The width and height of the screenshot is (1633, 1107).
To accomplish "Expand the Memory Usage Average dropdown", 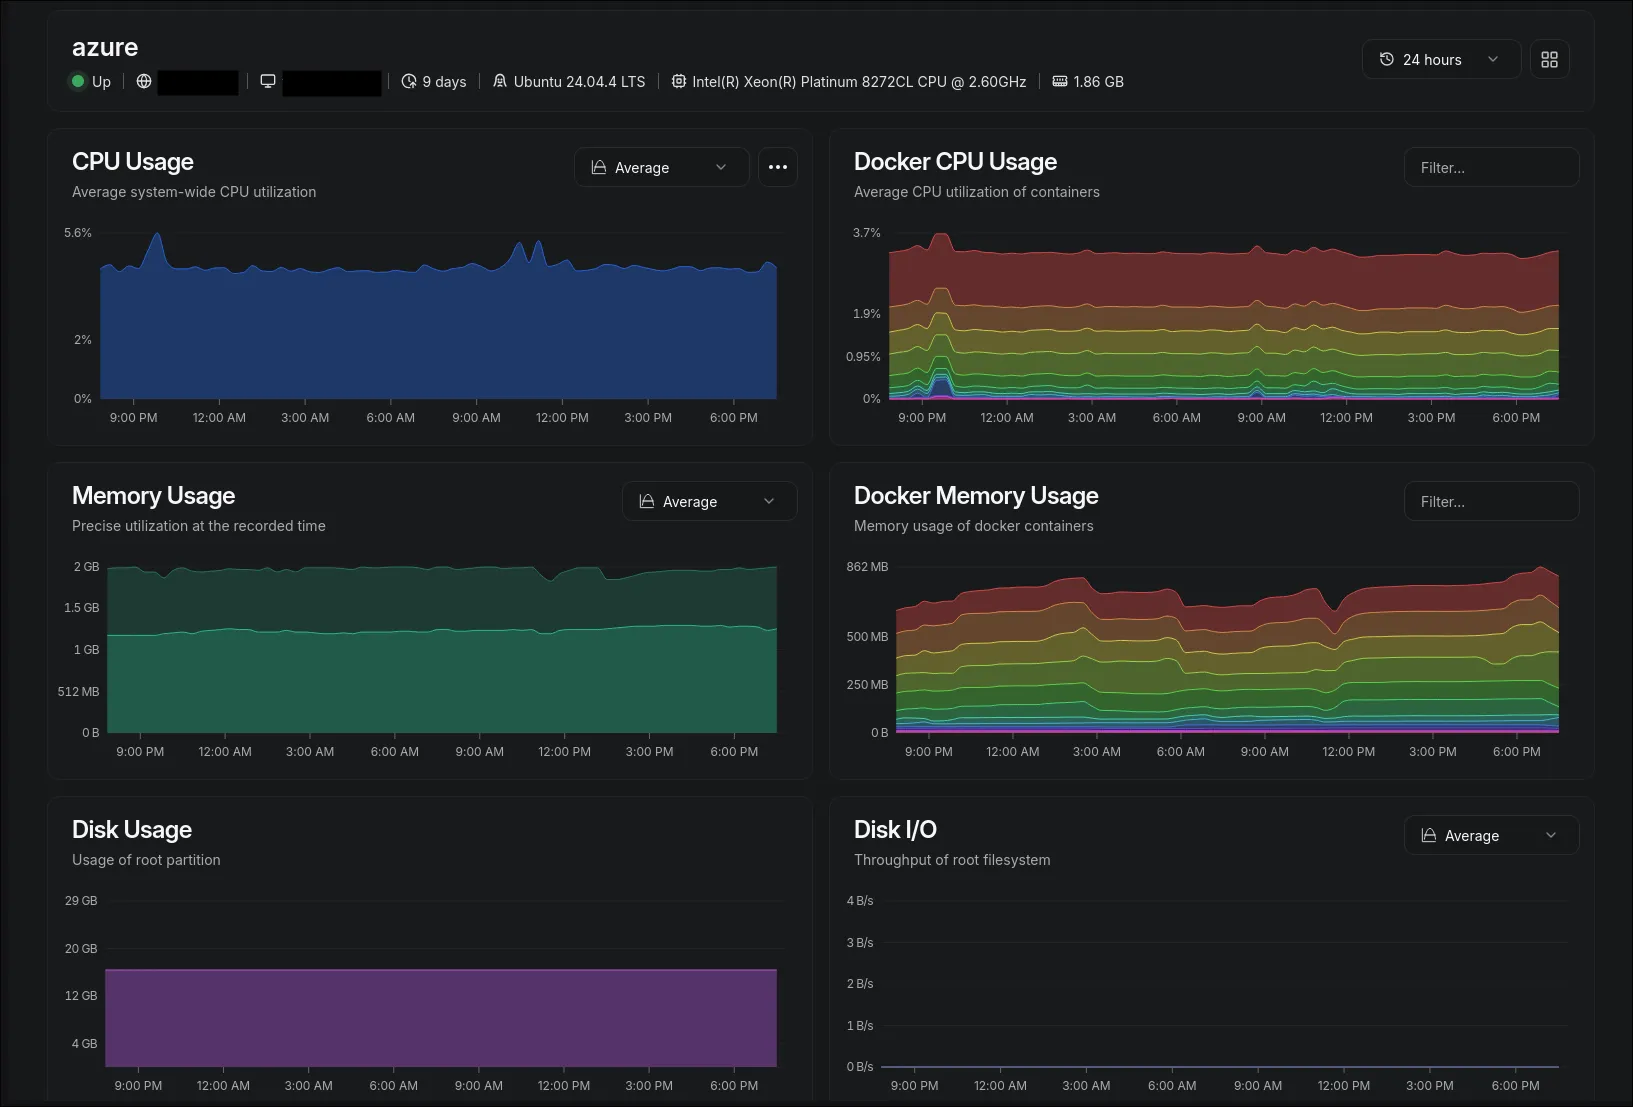I will tap(708, 502).
